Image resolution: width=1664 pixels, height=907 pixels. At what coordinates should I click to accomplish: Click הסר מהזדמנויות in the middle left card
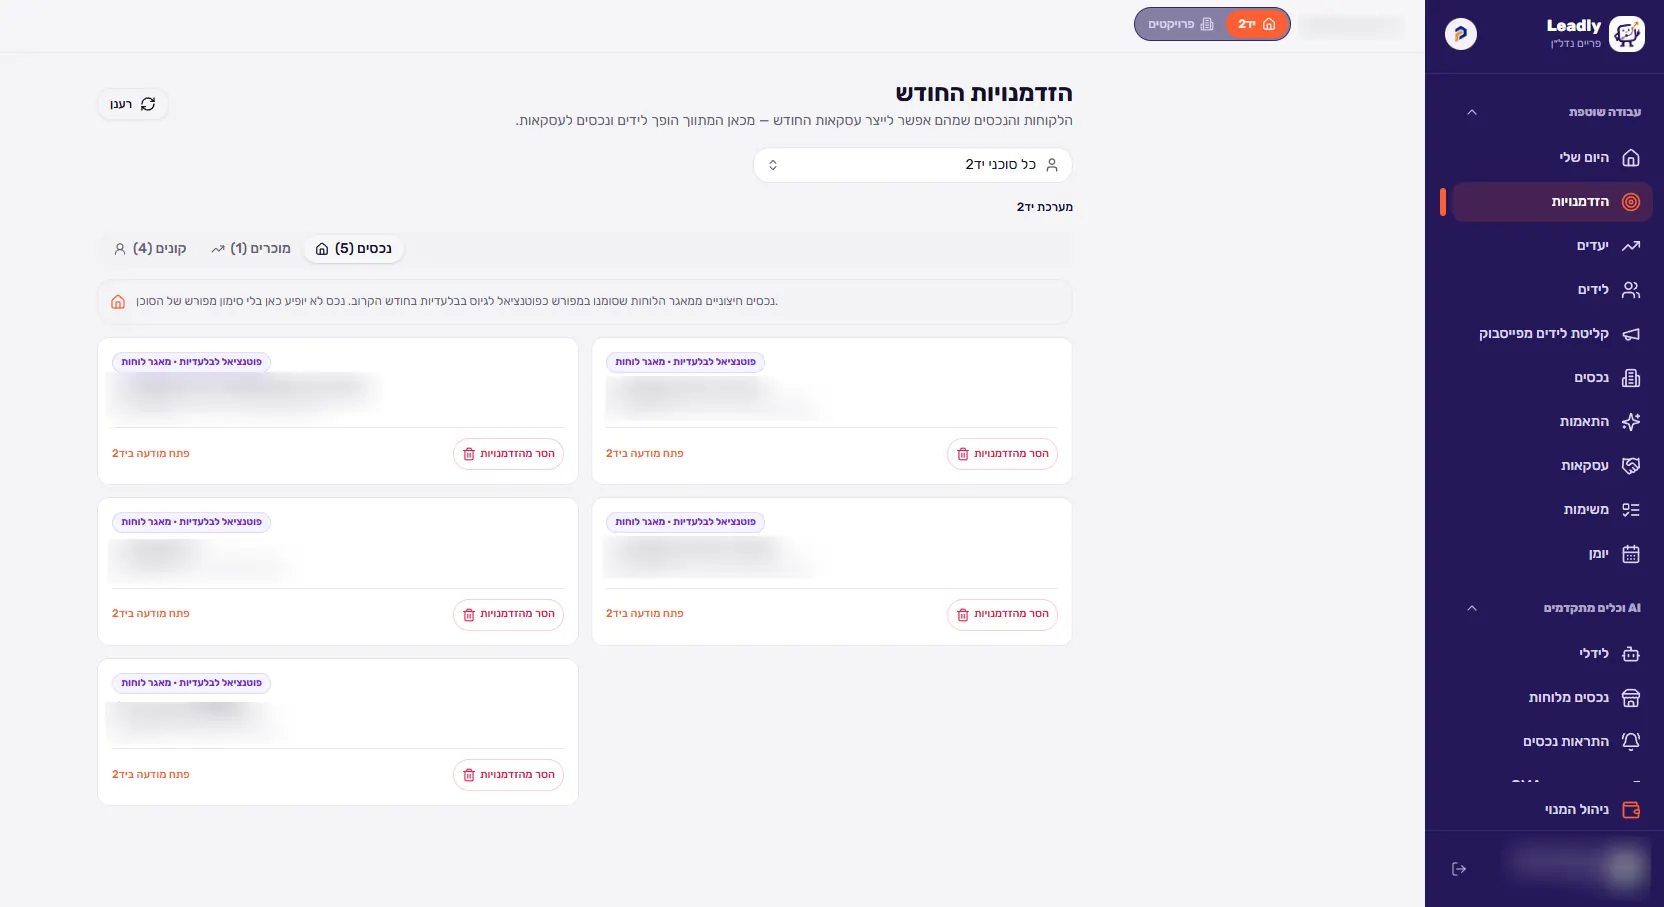[508, 614]
